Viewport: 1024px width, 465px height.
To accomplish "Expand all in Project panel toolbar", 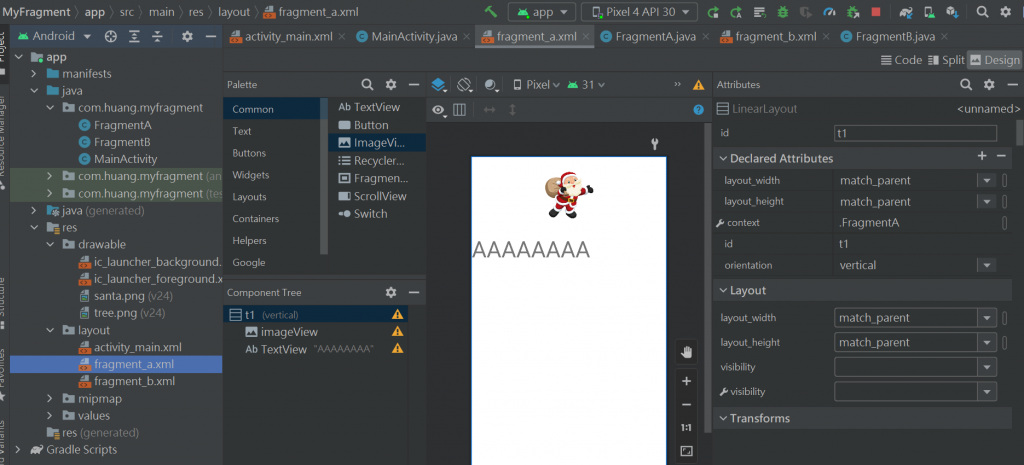I will (x=134, y=37).
